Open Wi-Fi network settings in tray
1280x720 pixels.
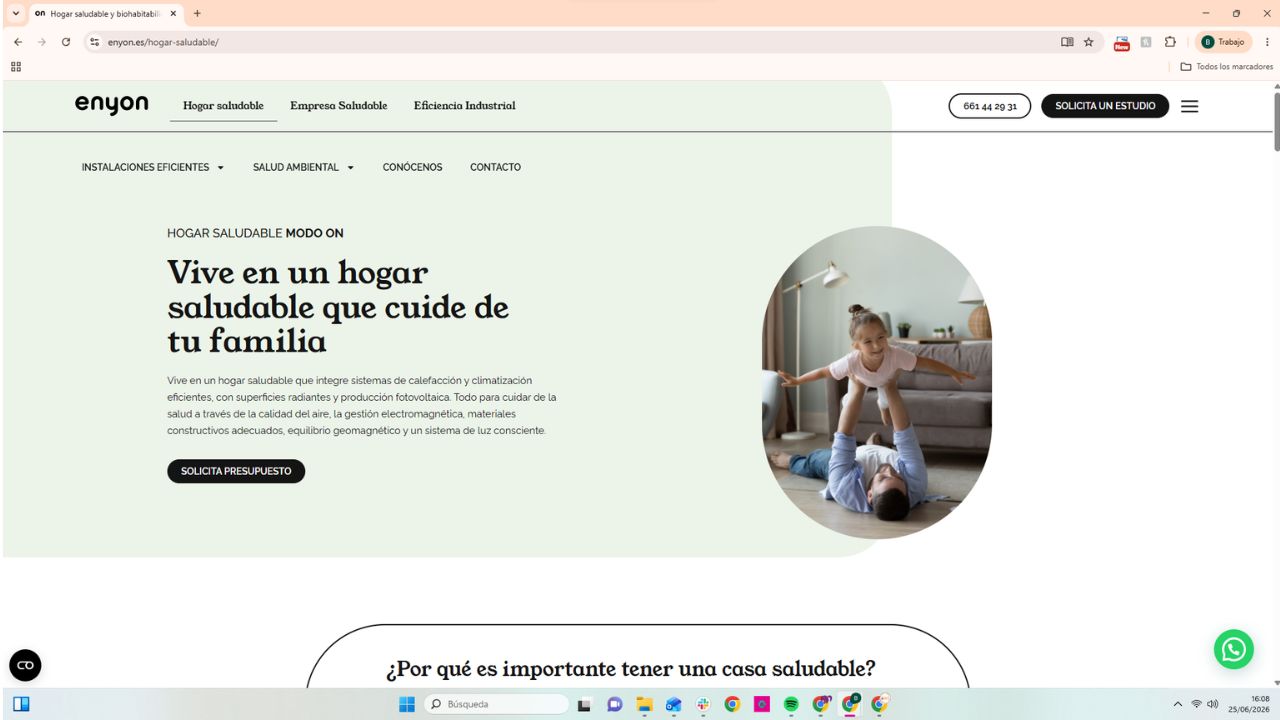click(1196, 704)
